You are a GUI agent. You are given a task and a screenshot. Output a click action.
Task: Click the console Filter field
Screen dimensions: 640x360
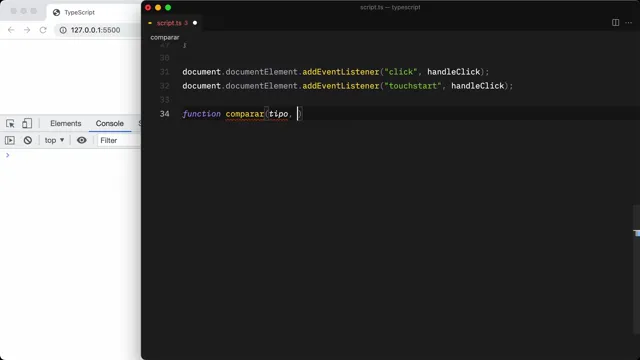[118, 140]
